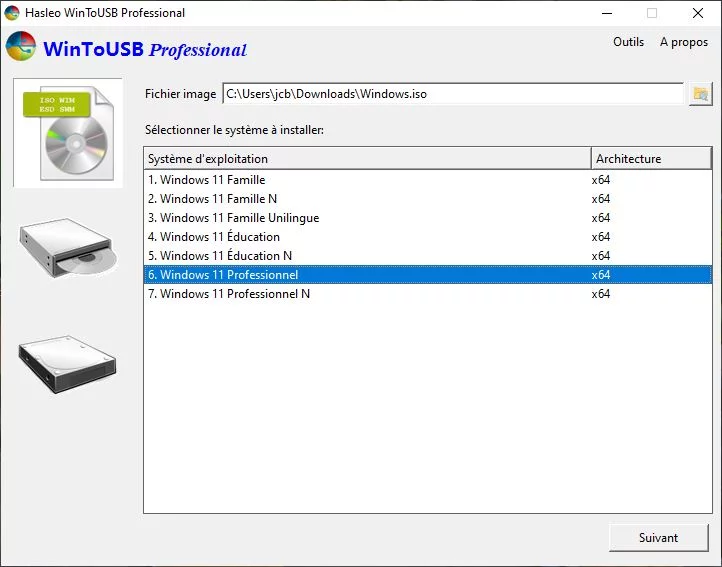
Task: Select row 2. Windows 11 Famille N
Action: 428,199
